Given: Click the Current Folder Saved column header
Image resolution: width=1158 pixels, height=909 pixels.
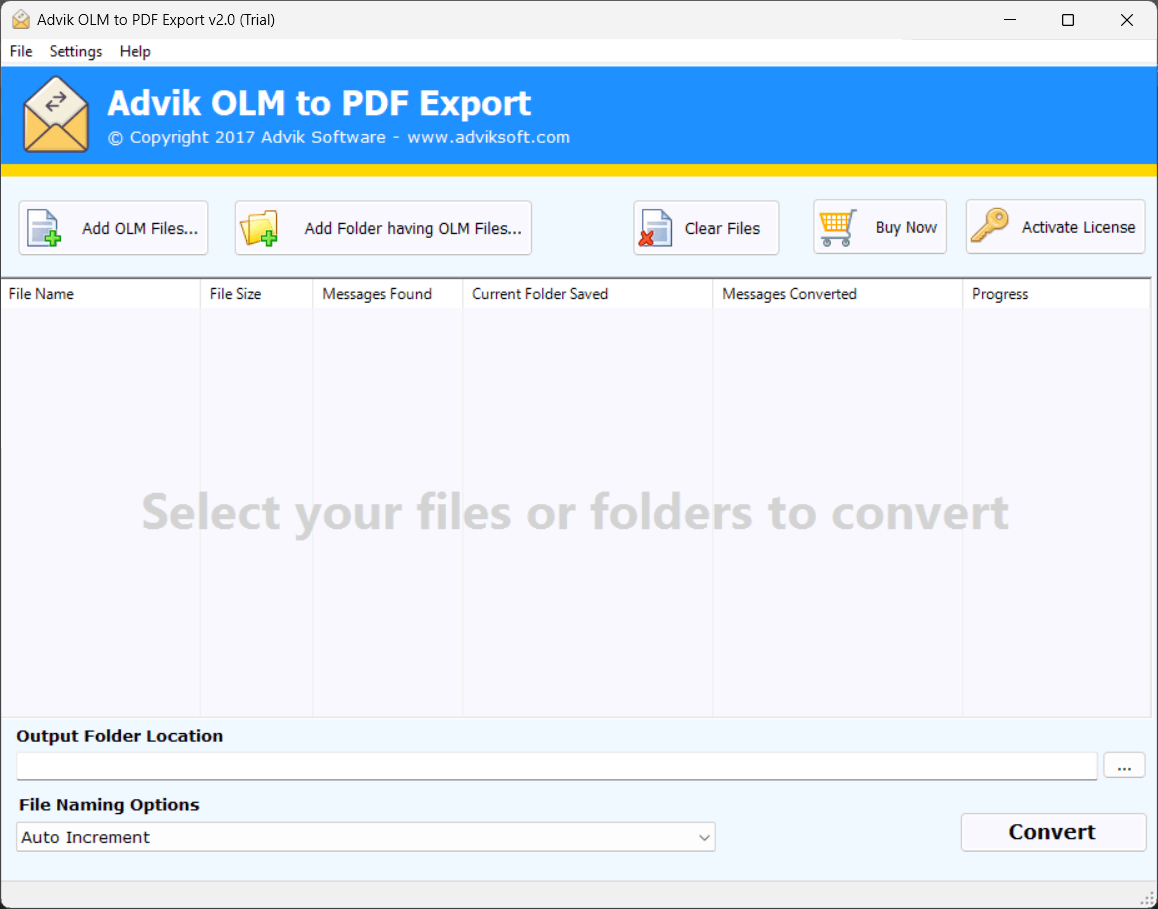Looking at the screenshot, I should point(587,294).
